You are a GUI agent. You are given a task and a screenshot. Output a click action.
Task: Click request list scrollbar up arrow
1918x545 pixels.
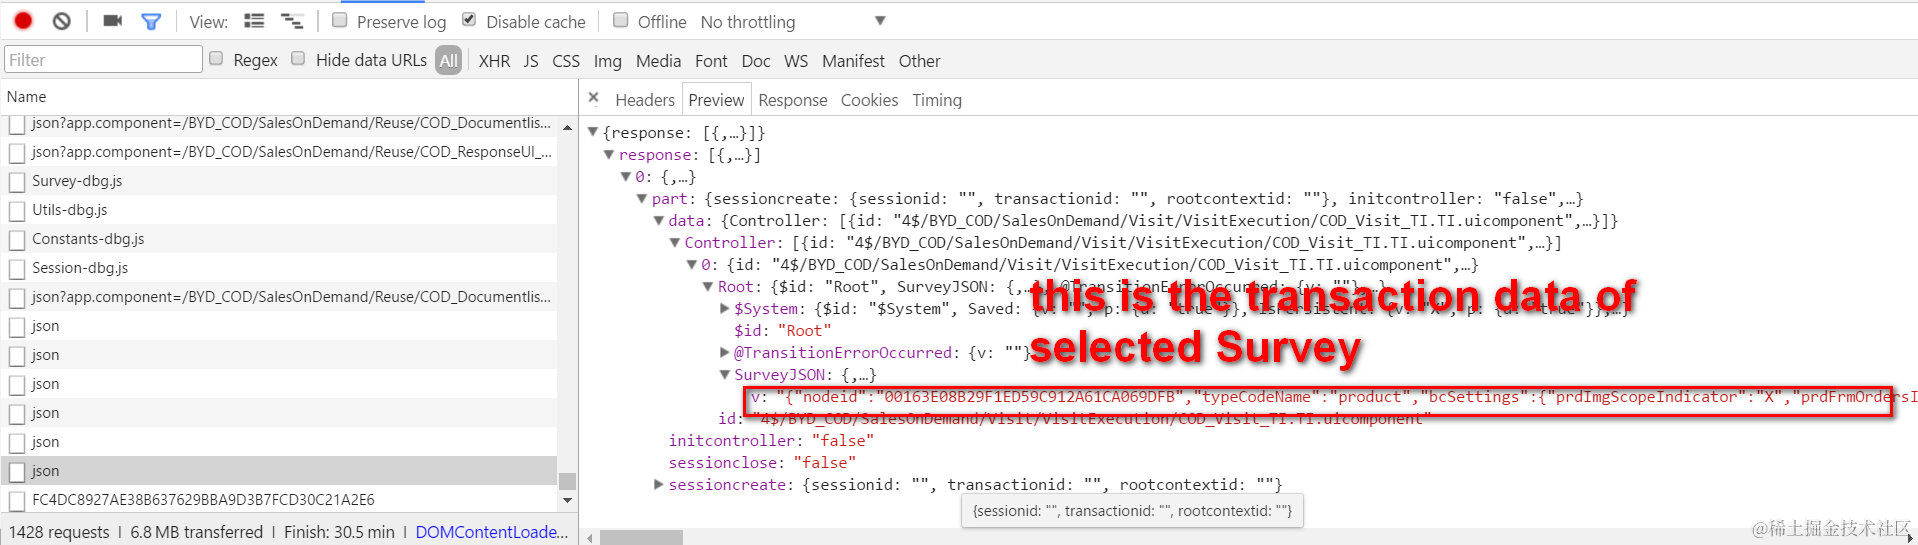[x=567, y=128]
